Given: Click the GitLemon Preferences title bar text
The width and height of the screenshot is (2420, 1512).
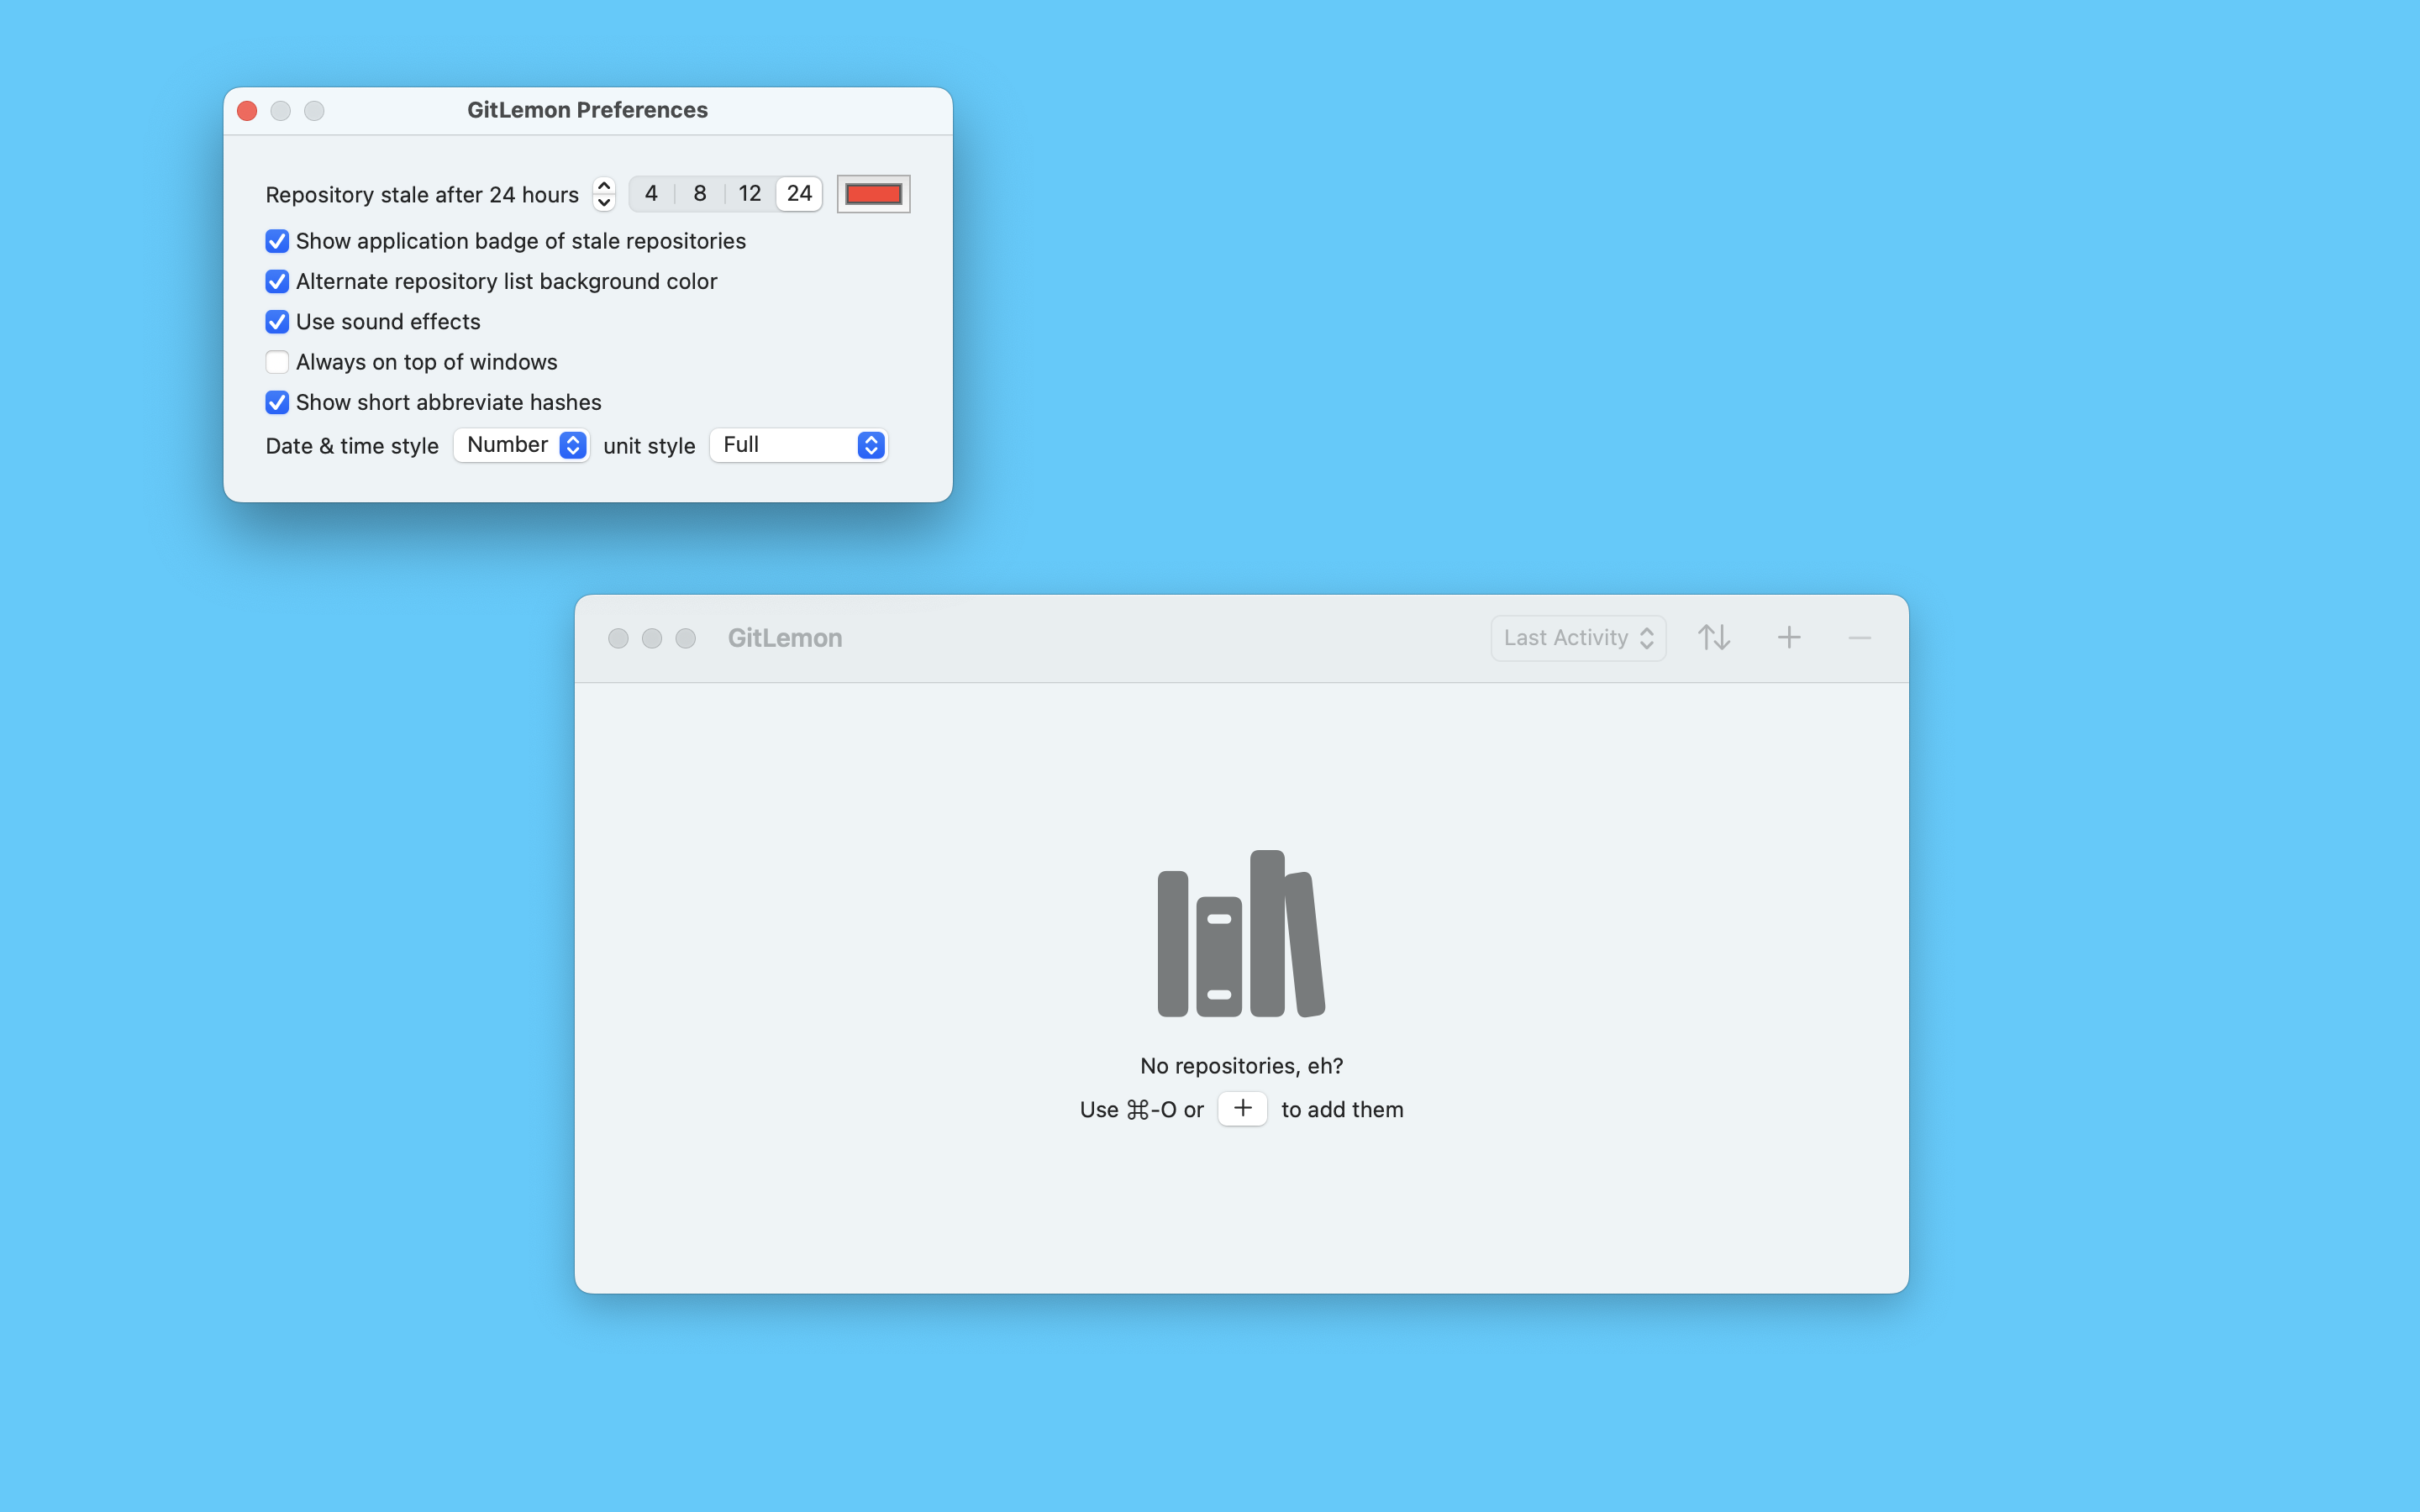Looking at the screenshot, I should (587, 109).
